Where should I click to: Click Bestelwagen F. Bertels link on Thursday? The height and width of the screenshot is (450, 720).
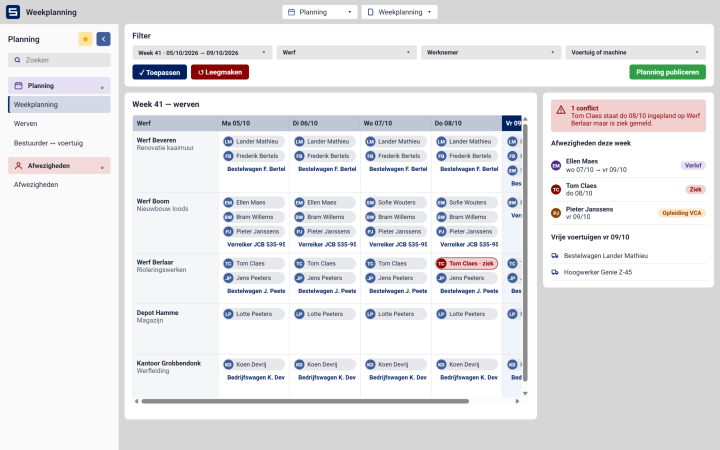coord(469,169)
